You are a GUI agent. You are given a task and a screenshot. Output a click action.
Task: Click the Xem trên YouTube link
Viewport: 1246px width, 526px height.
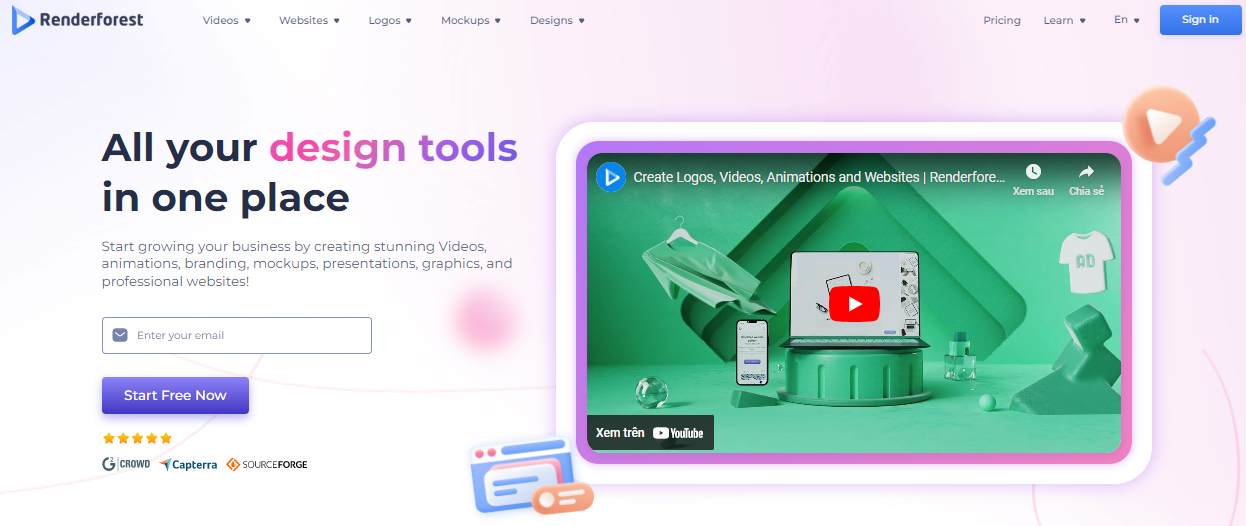point(650,433)
